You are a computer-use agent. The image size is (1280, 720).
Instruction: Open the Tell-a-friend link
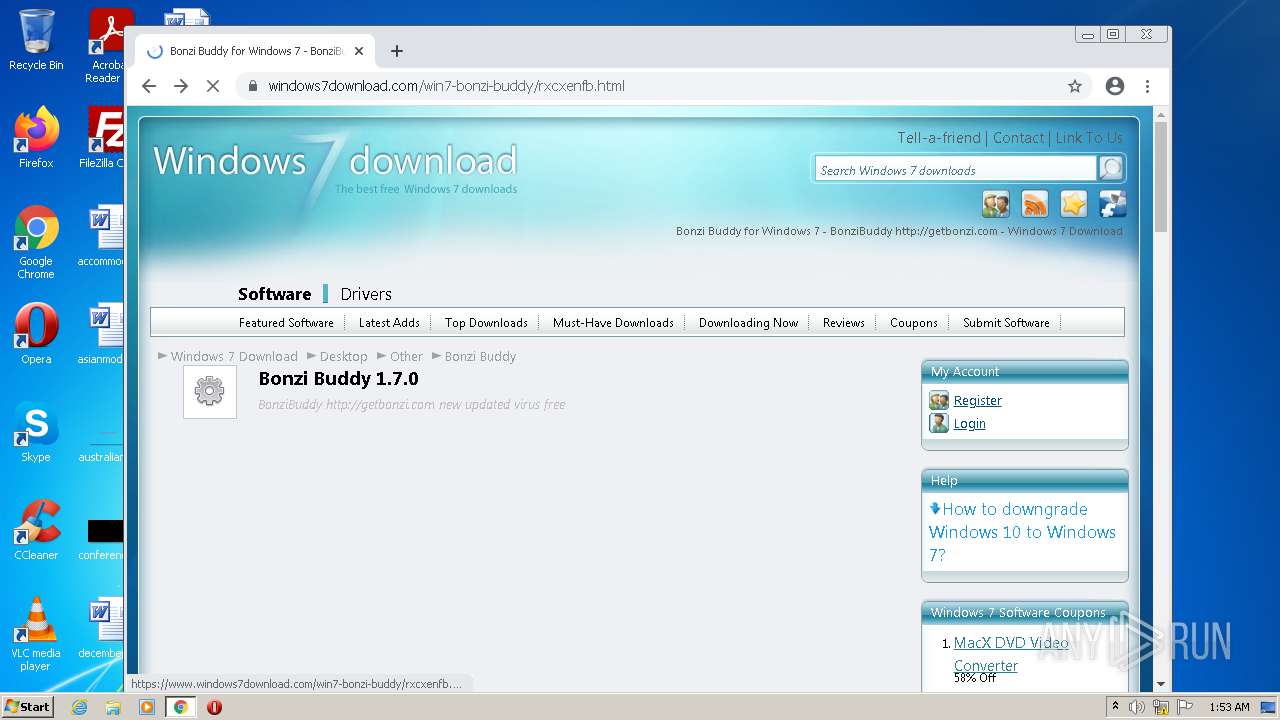point(939,138)
